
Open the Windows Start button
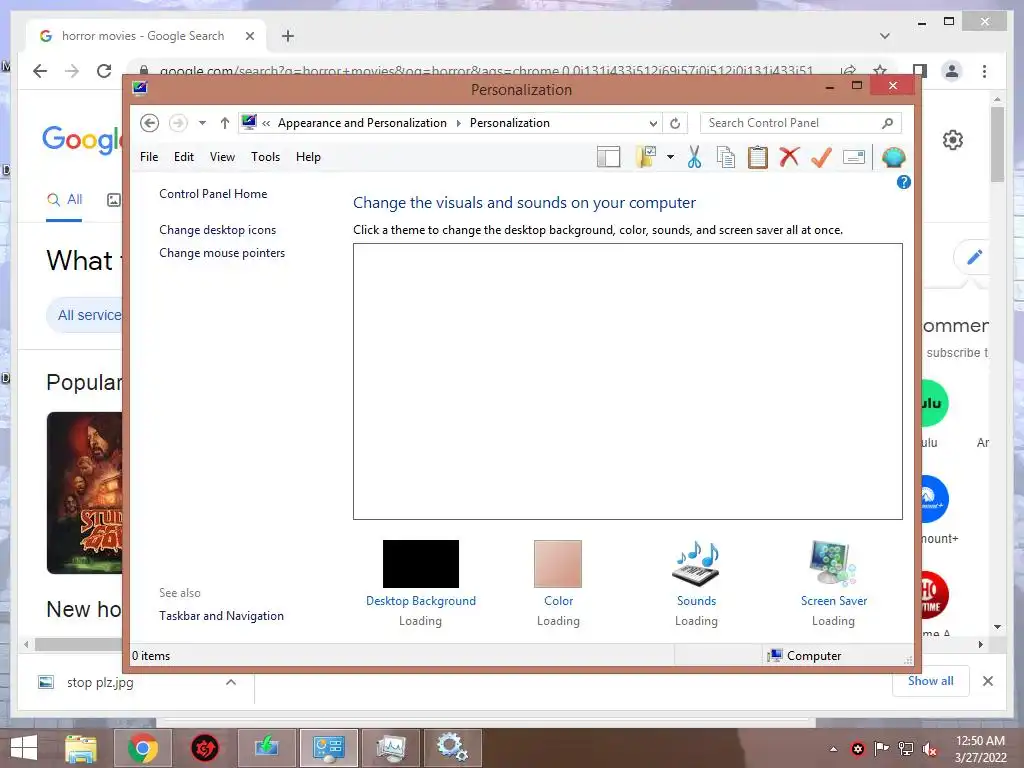click(x=24, y=748)
